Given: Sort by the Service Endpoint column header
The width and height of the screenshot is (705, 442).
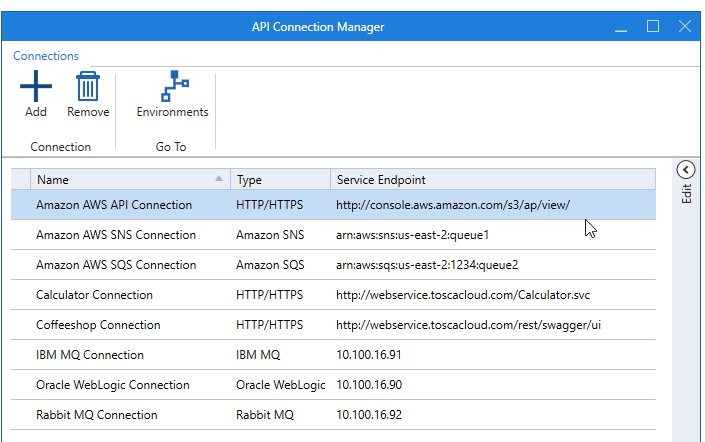Looking at the screenshot, I should [x=493, y=180].
